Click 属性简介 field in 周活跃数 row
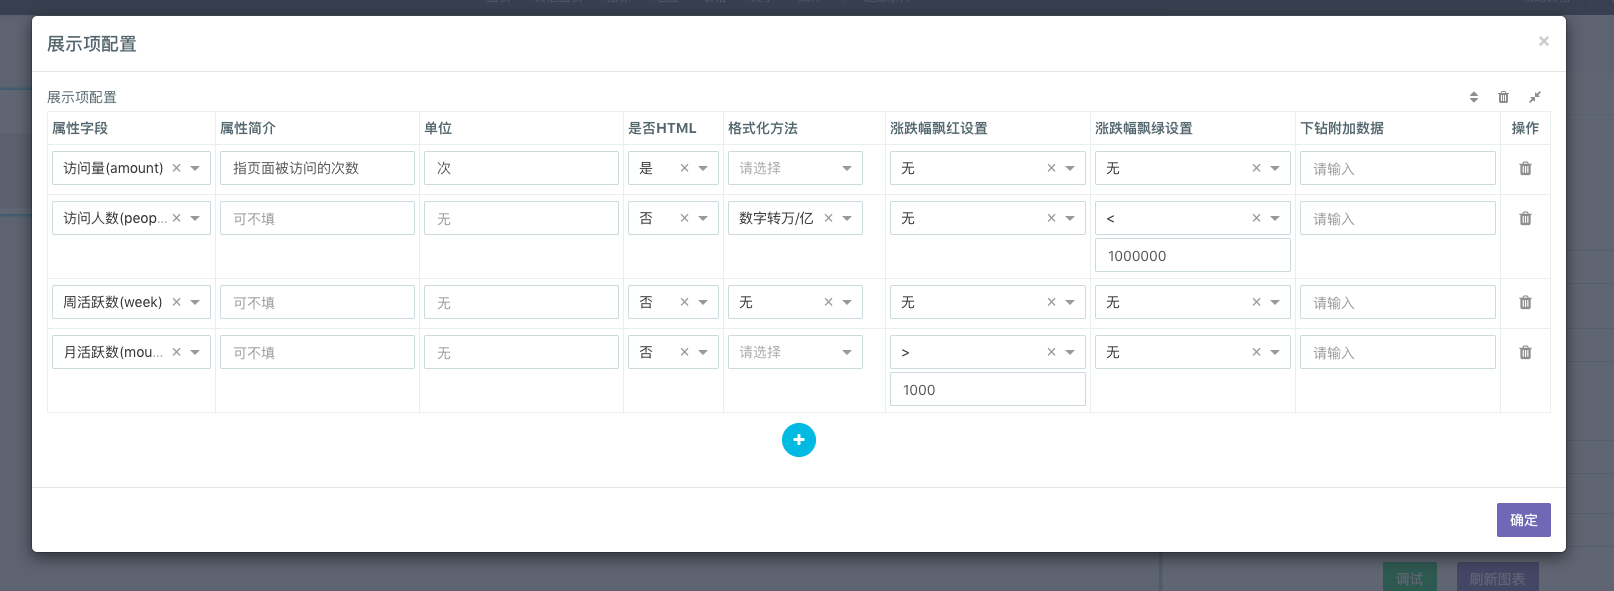 [317, 302]
